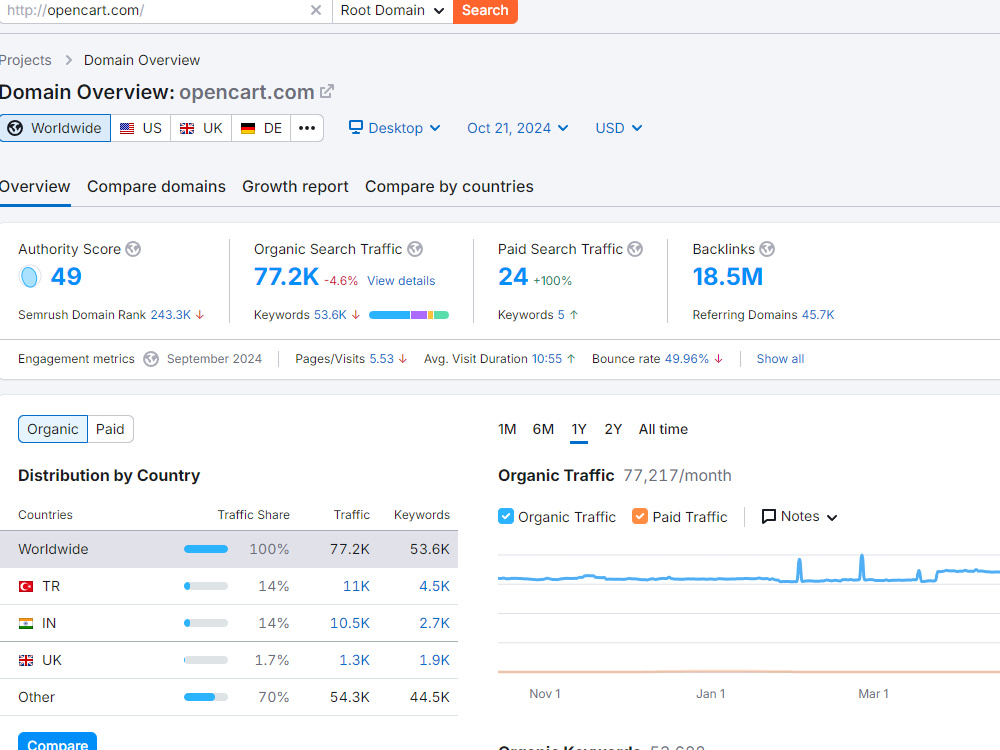Select the UK database button in the region bar
This screenshot has height=750, width=1000.
point(201,128)
